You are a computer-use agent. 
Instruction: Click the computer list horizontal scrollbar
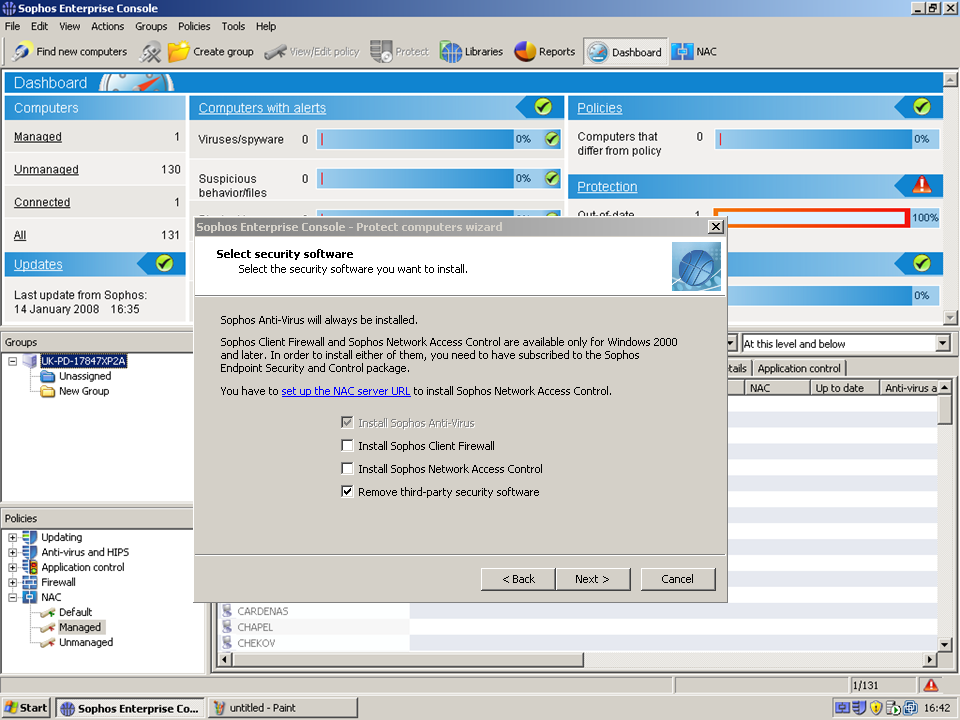click(x=408, y=659)
